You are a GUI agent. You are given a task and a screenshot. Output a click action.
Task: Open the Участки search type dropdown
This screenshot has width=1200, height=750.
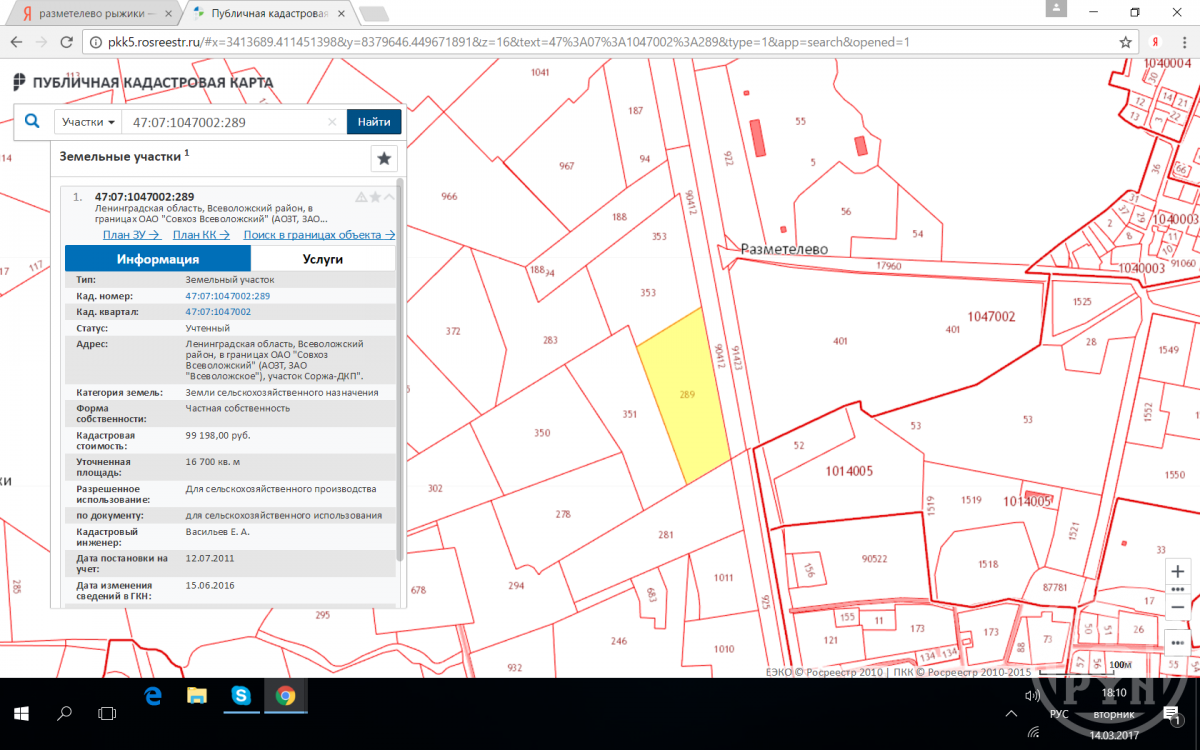88,122
